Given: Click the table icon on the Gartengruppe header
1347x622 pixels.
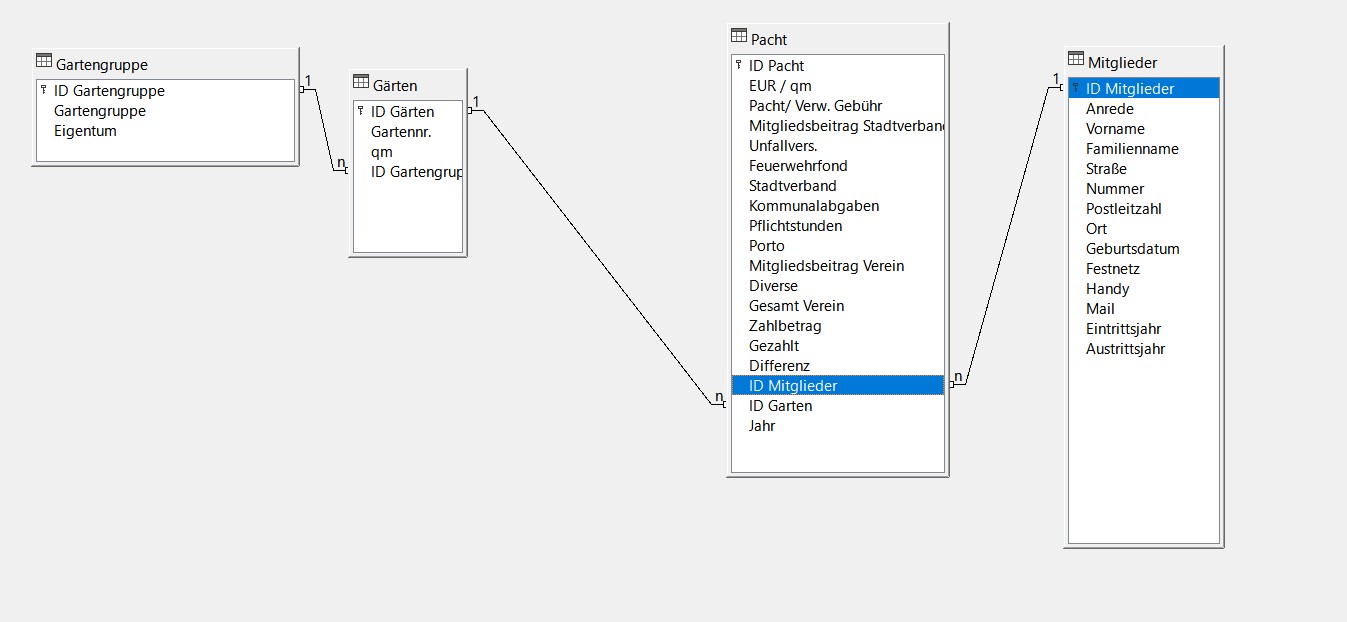Looking at the screenshot, I should [x=42, y=63].
